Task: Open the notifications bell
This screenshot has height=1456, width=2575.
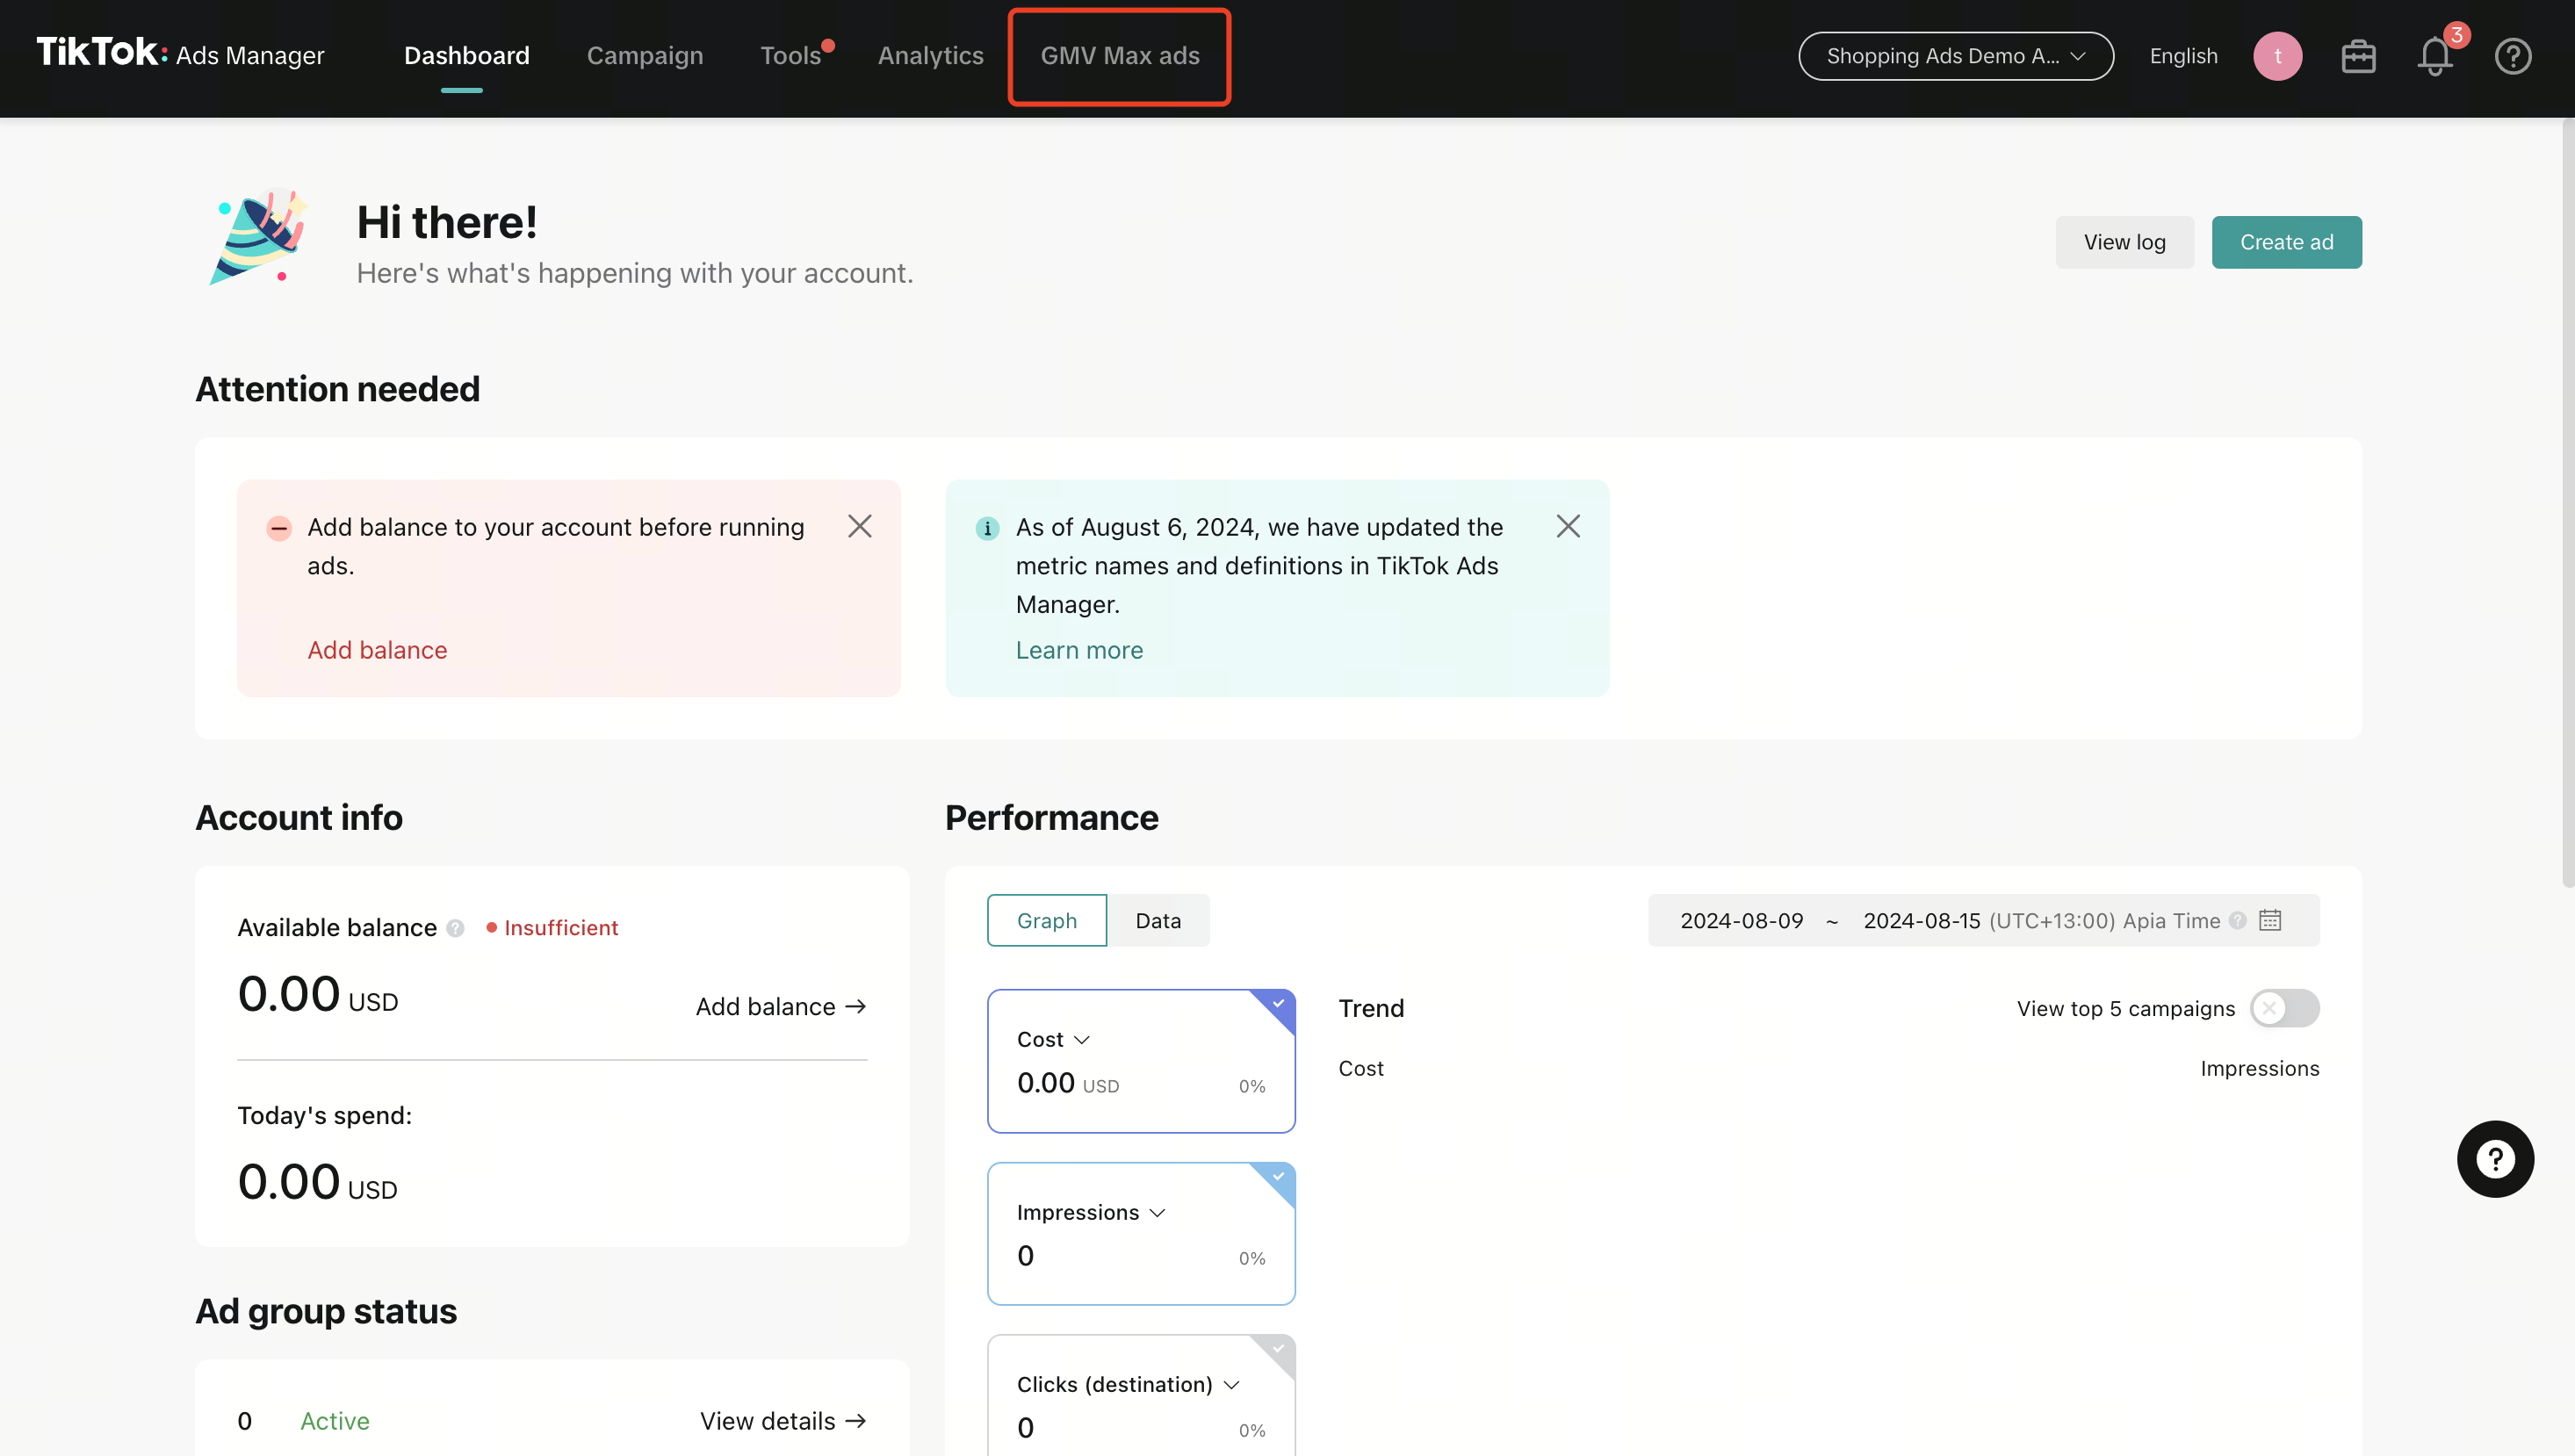Action: click(2435, 56)
